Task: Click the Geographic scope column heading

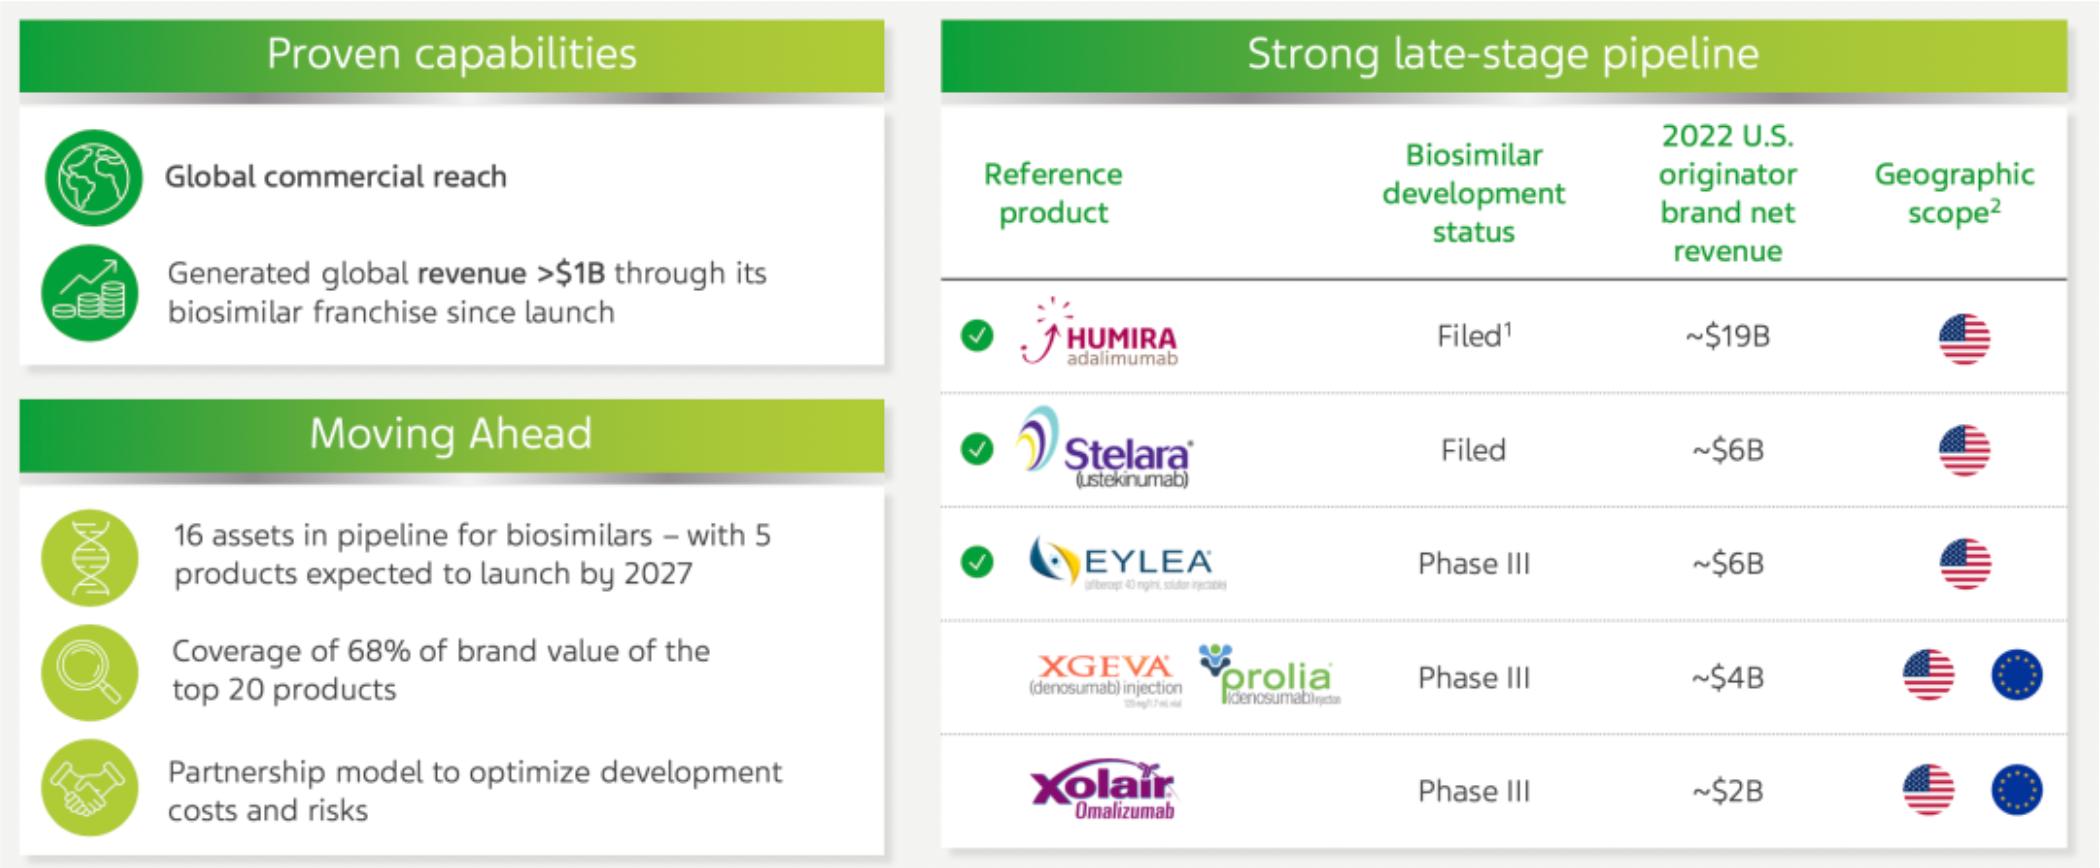Action: (x=1953, y=193)
